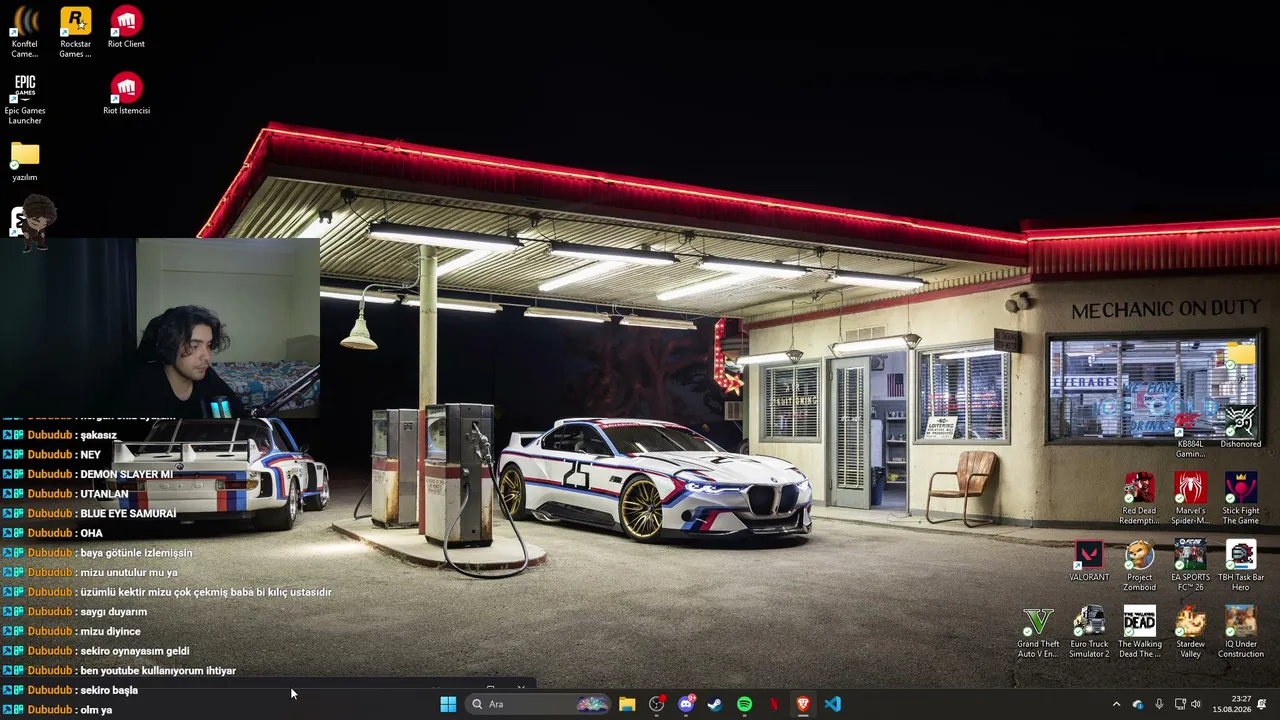
Task: Switch to the Brave browser window
Action: click(803, 704)
